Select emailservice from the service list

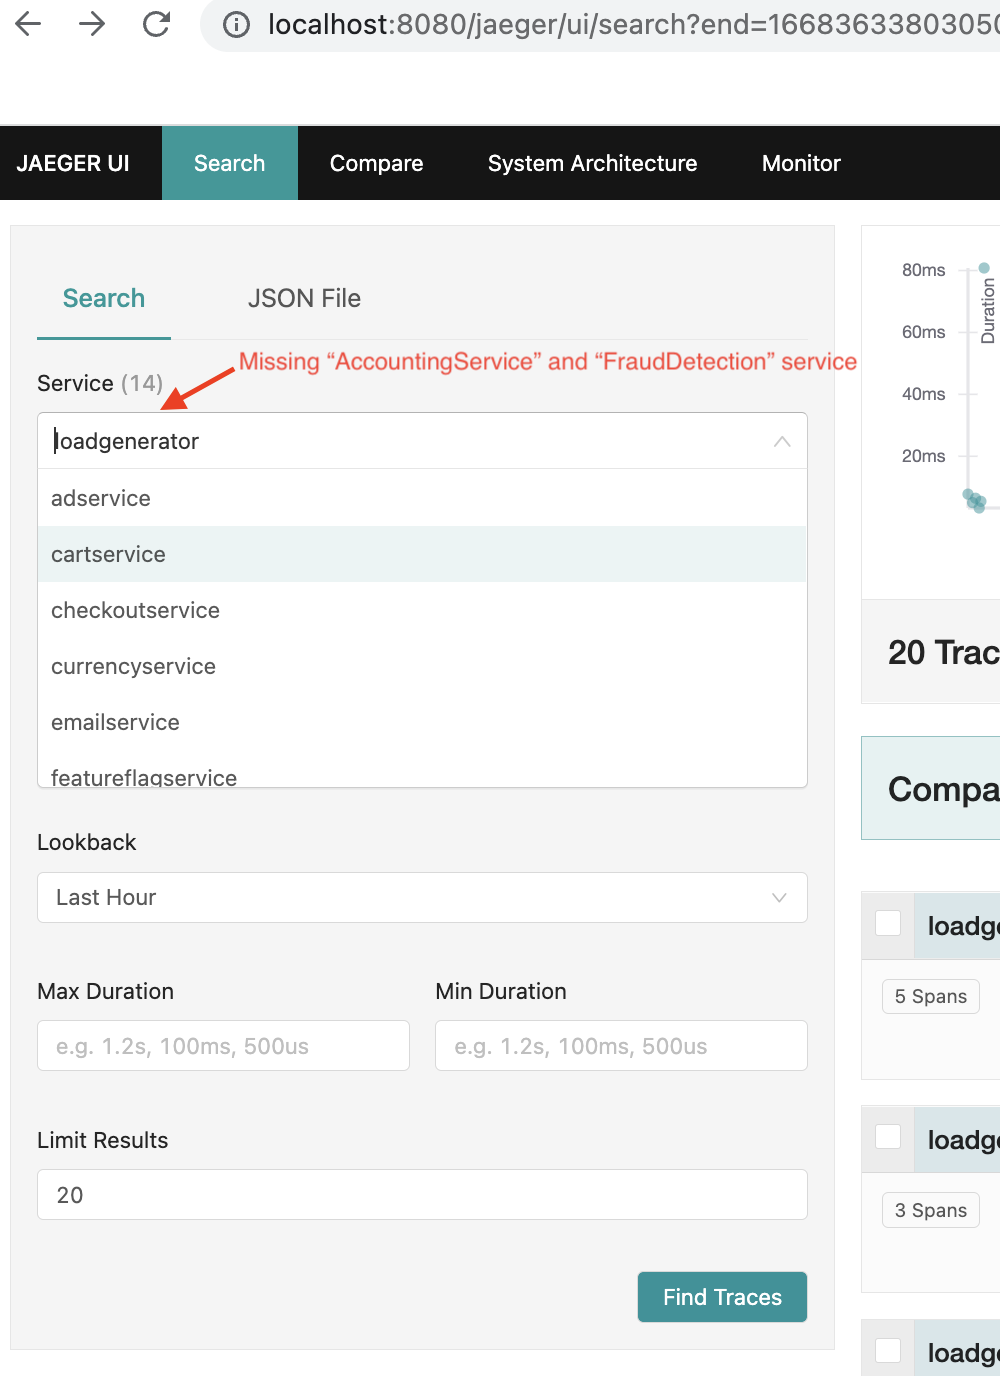(115, 722)
